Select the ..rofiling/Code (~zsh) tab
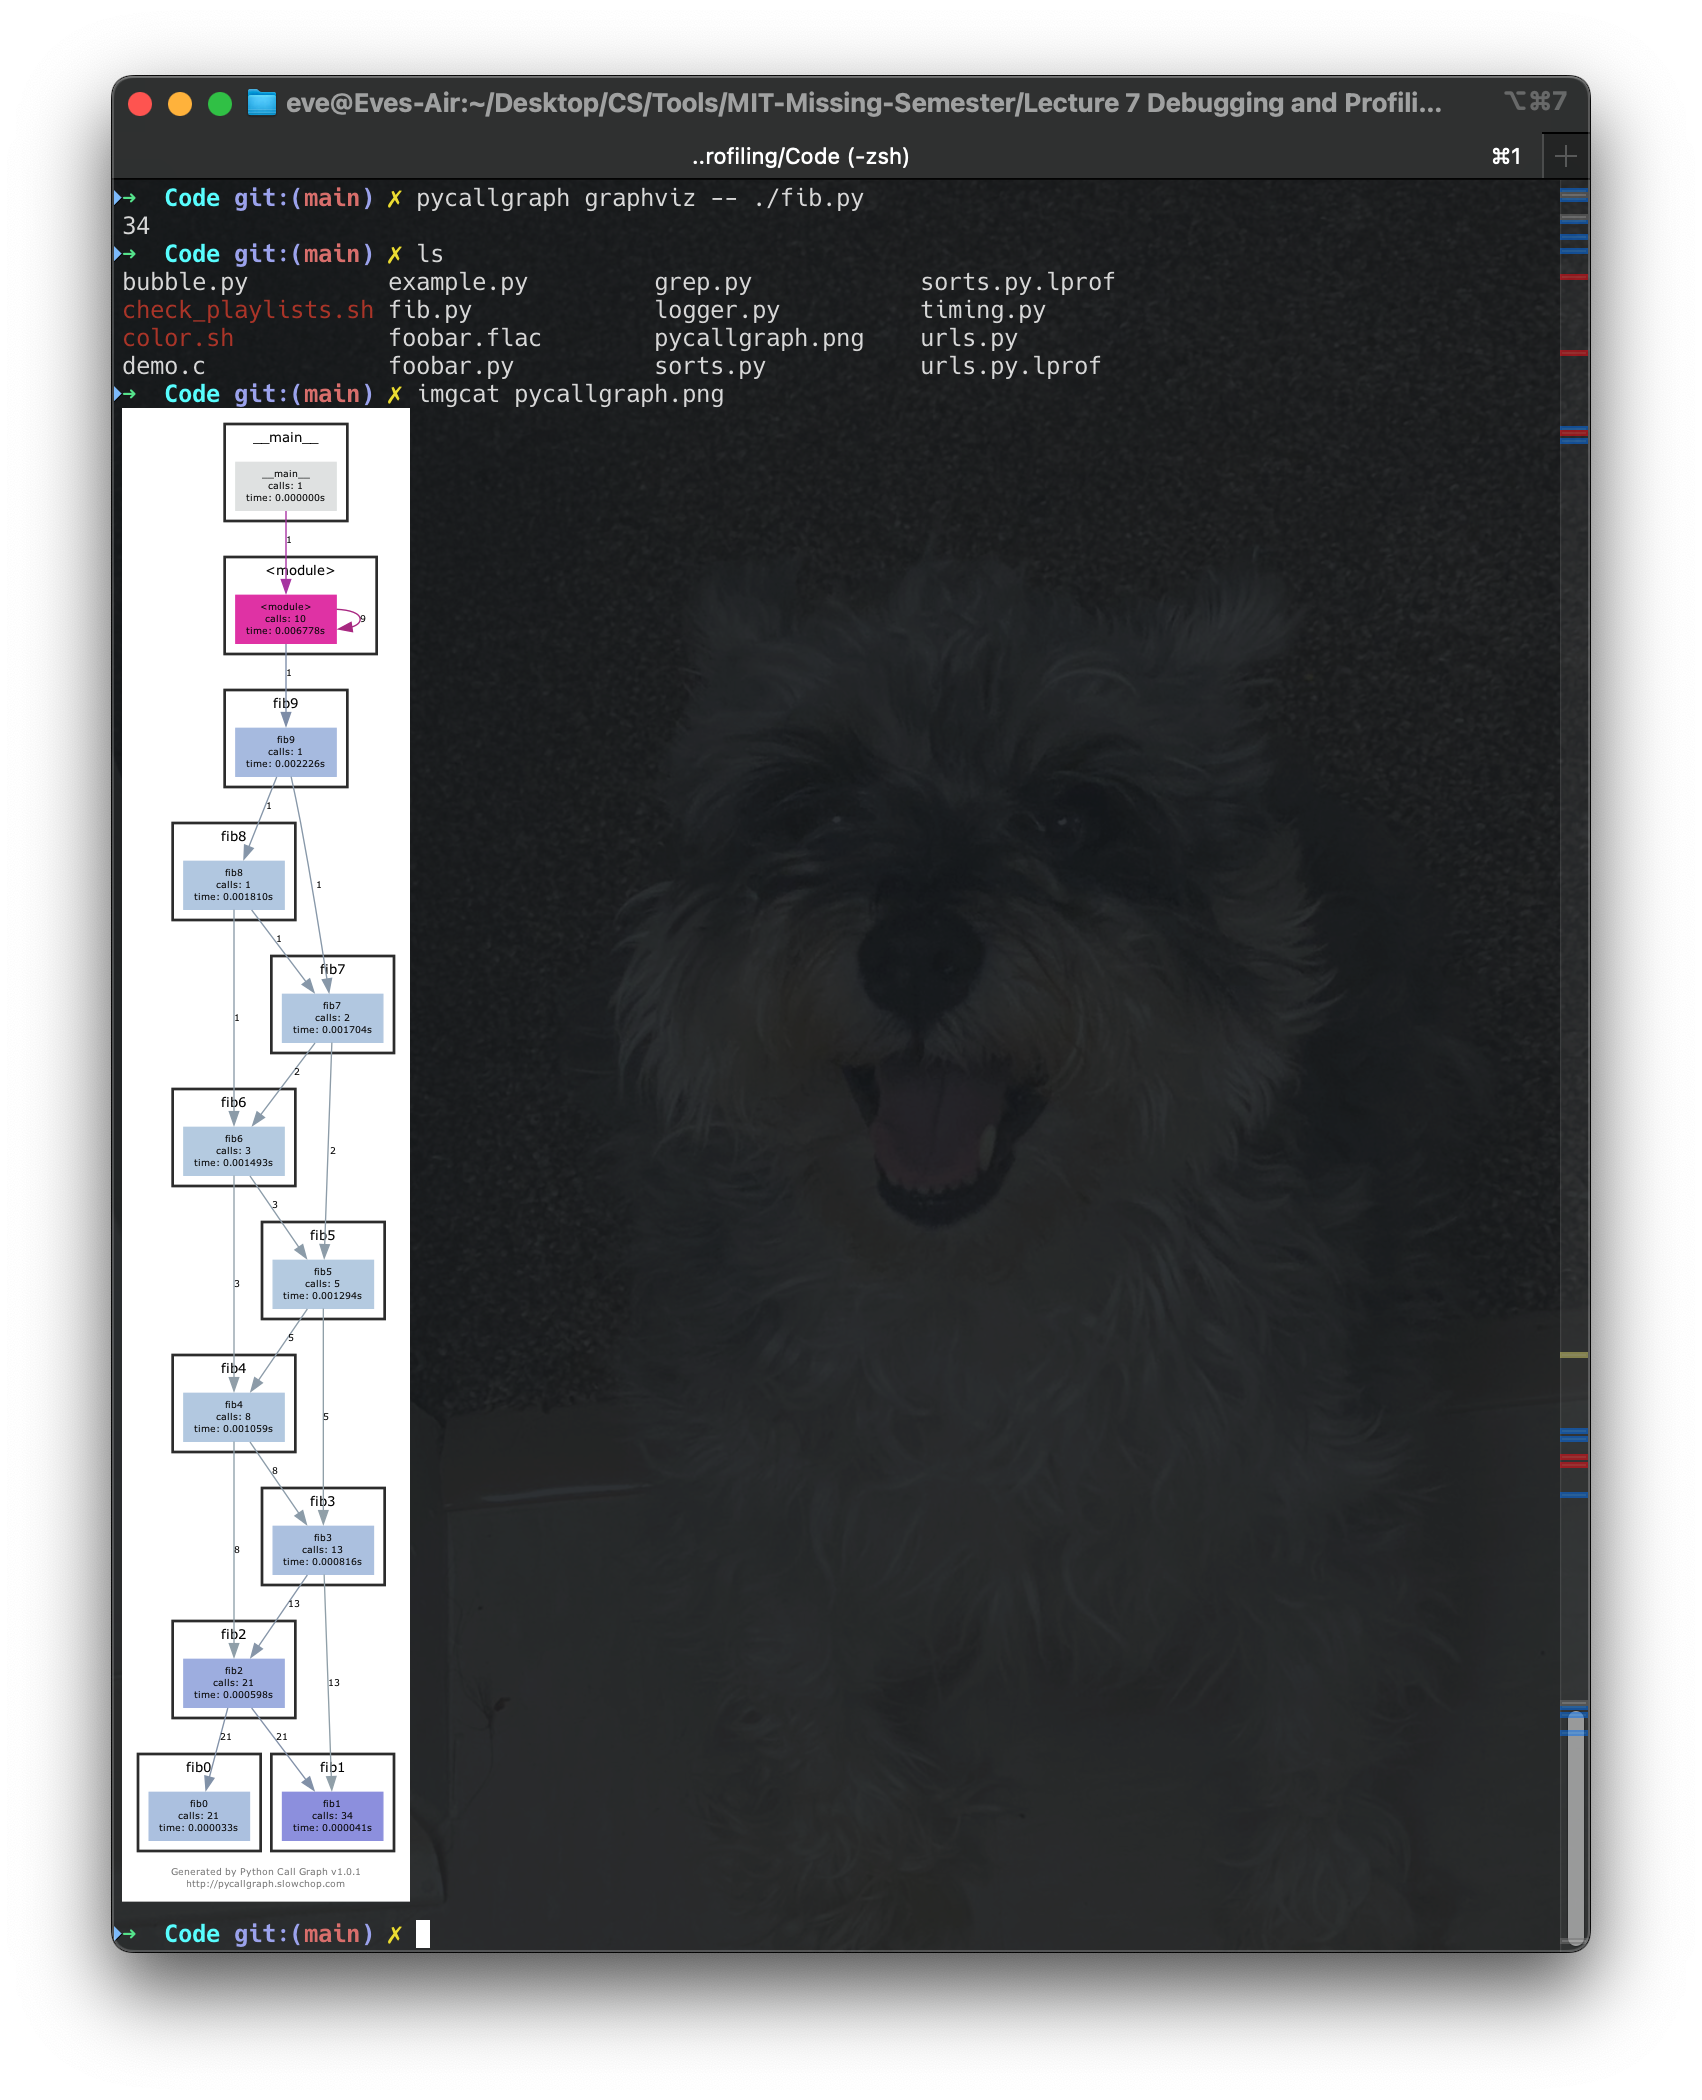Viewport: 1702px width, 2100px height. pos(800,156)
